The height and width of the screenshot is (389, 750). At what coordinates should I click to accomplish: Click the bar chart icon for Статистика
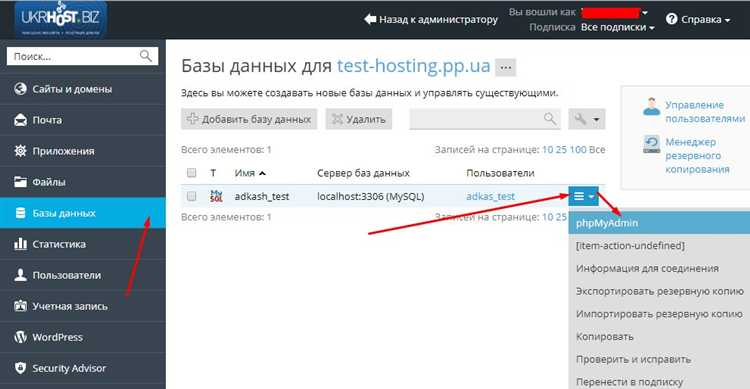20,244
